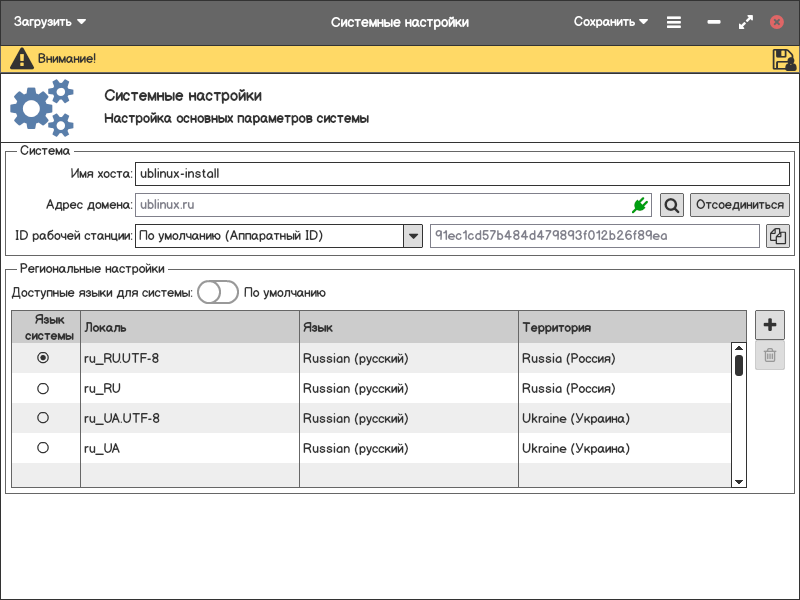The width and height of the screenshot is (800, 600).
Task: Open the Загрузить menu
Action: (x=50, y=22)
